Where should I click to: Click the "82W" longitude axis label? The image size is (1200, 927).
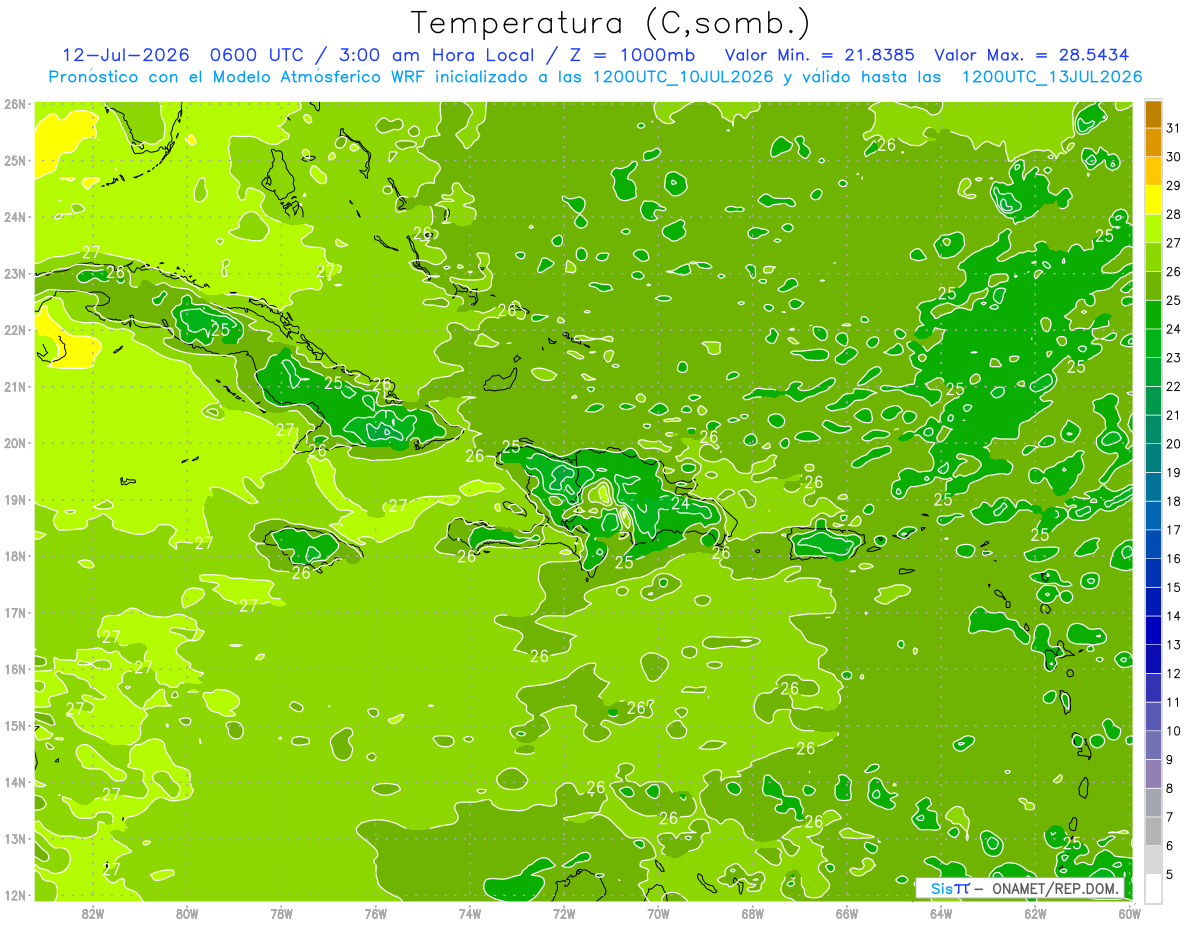click(93, 912)
